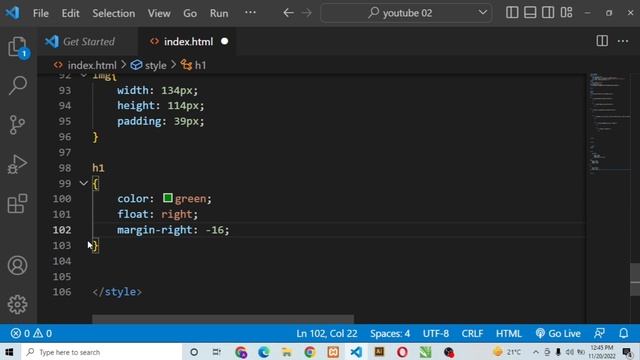Toggle secondary side bar layout icon
Screen dimensions: 640x360
(x=548, y=13)
